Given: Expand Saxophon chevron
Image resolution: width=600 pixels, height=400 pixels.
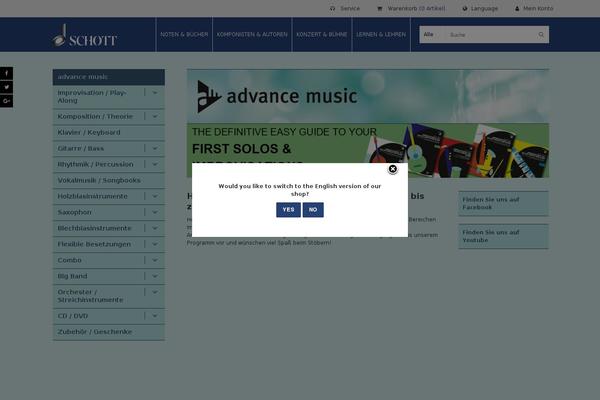Looking at the screenshot, I should click(155, 212).
